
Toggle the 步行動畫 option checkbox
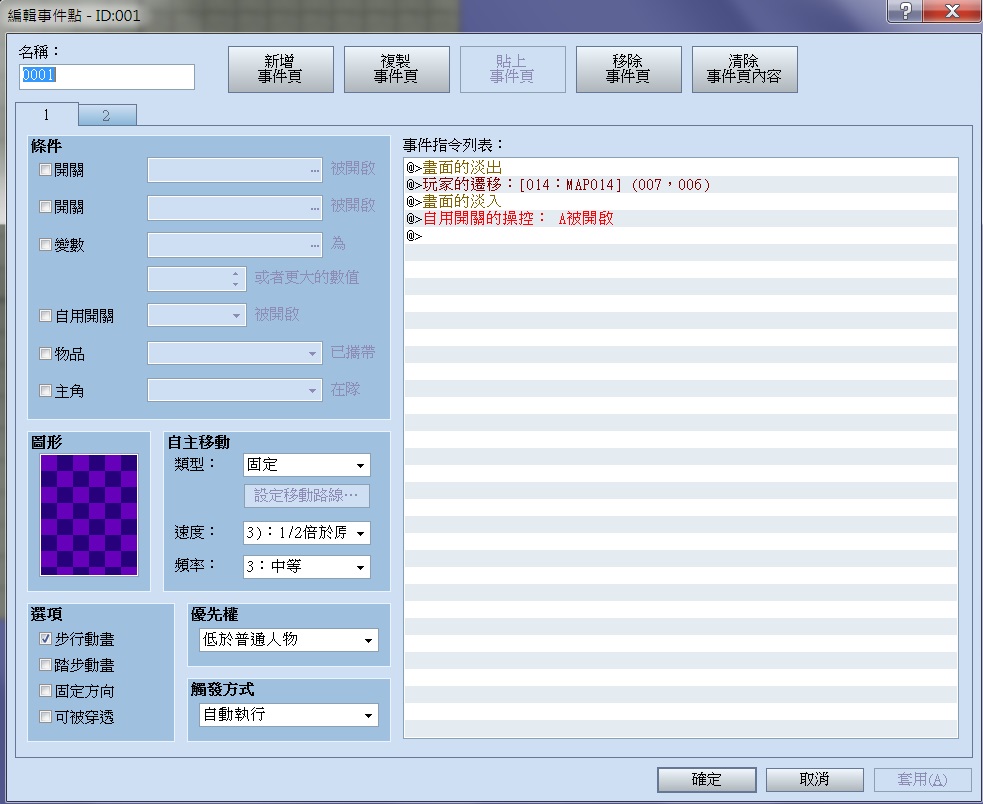pyautogui.click(x=45, y=638)
